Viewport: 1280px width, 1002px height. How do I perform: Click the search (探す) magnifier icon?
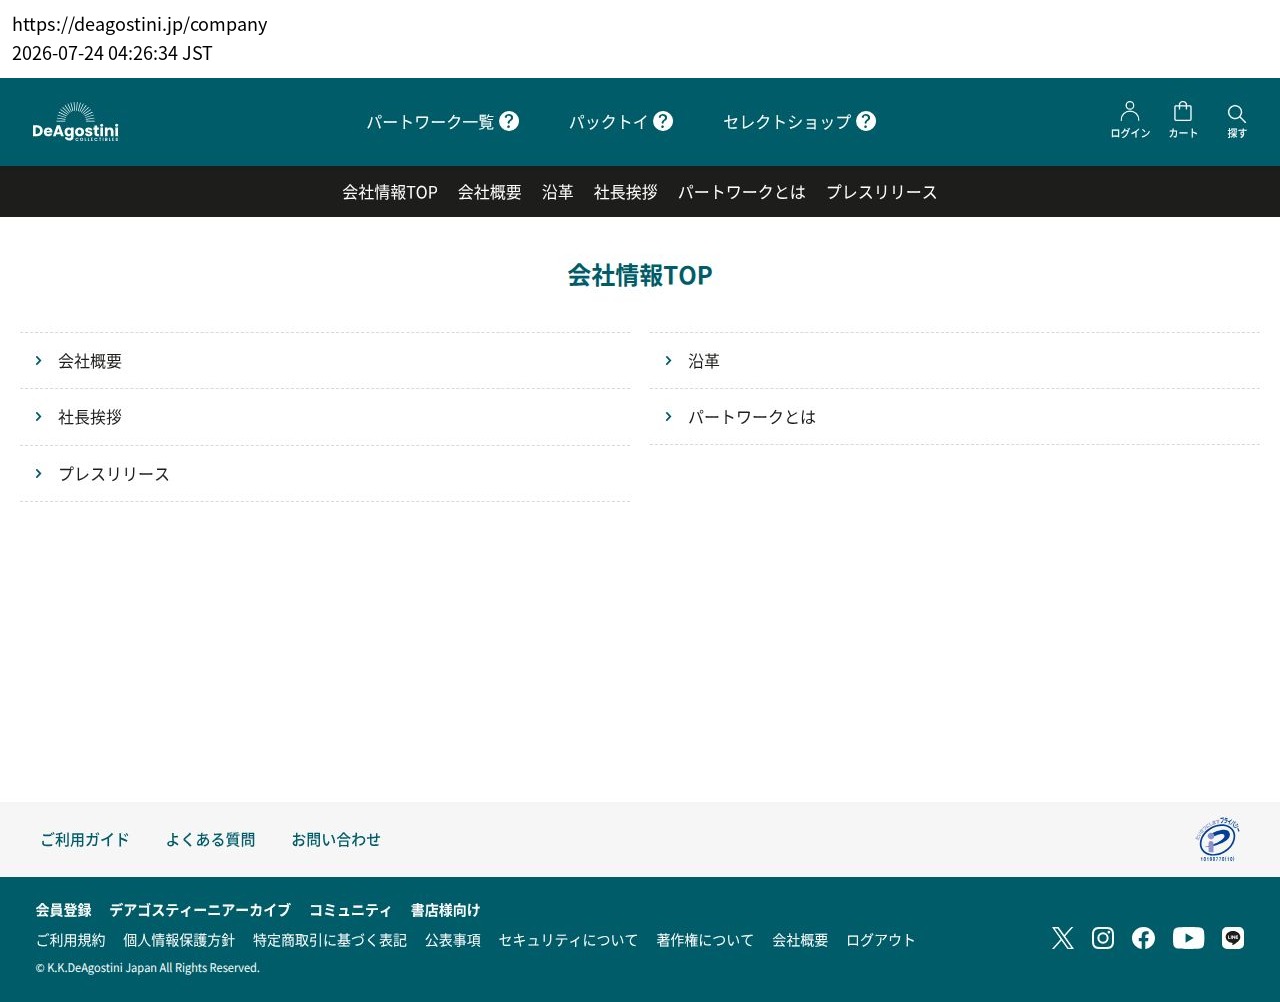pyautogui.click(x=1237, y=120)
